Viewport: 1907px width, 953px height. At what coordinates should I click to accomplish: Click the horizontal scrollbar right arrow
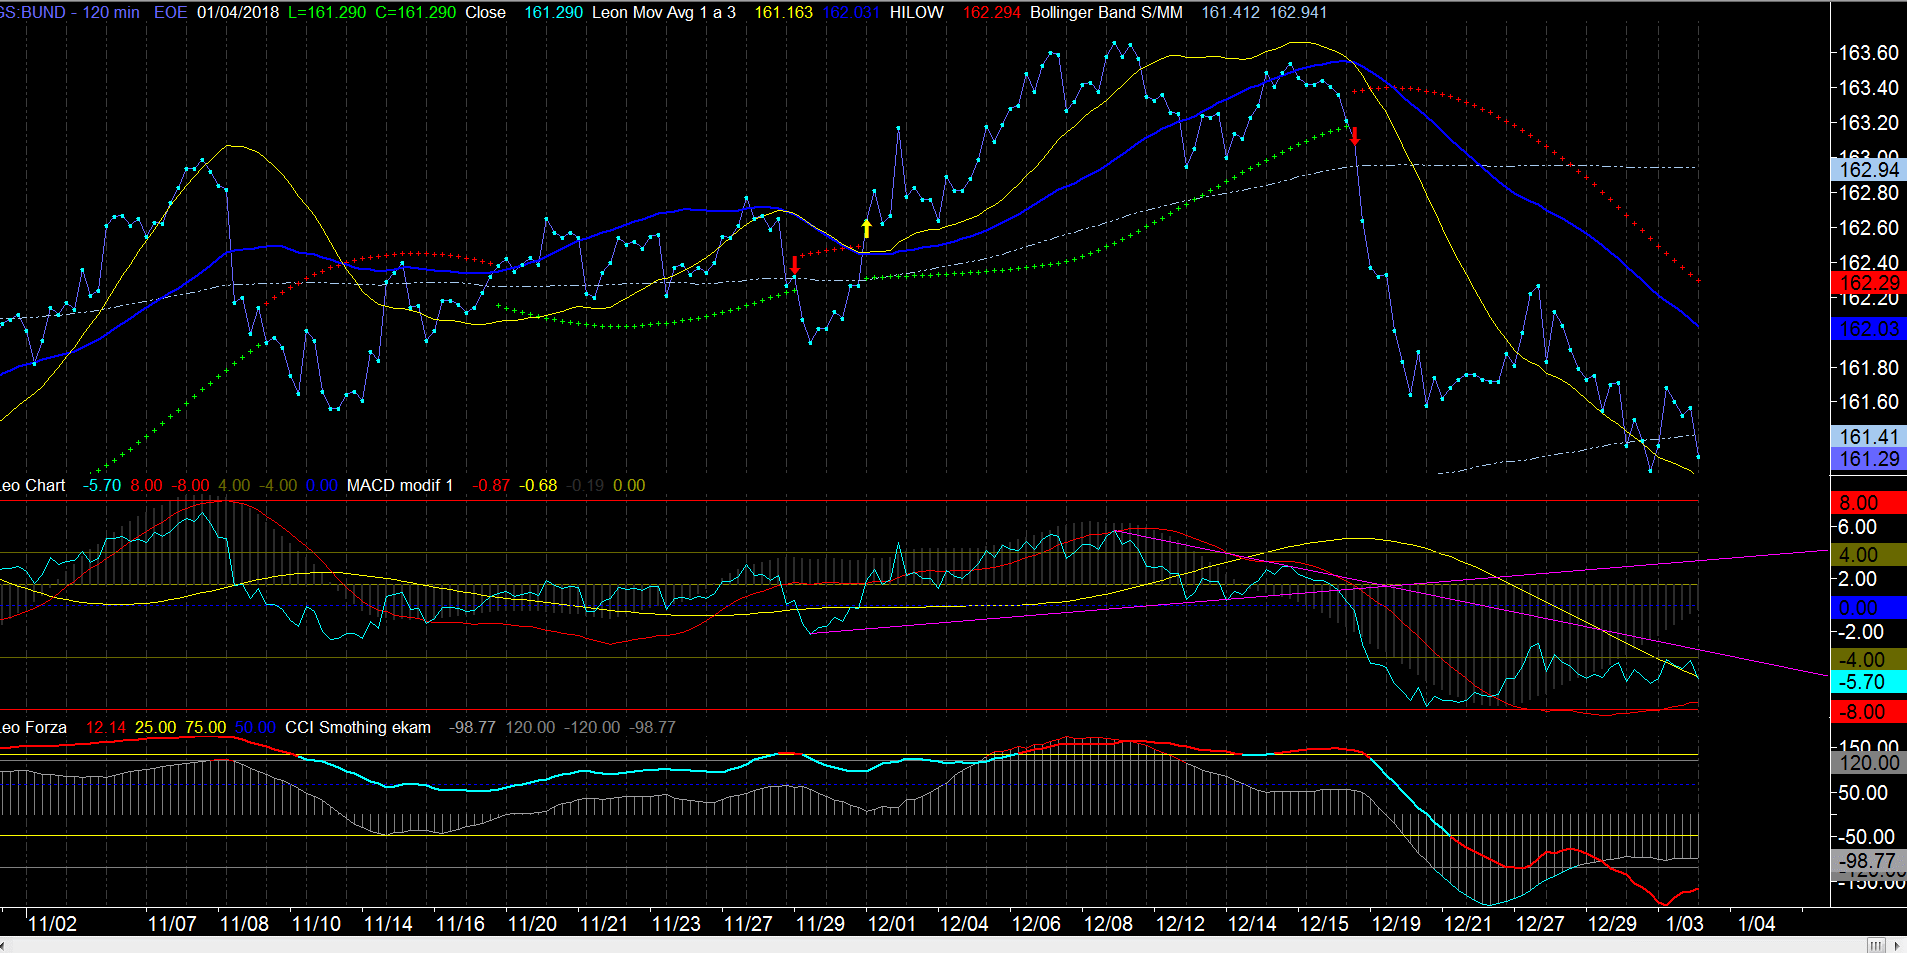1899,945
